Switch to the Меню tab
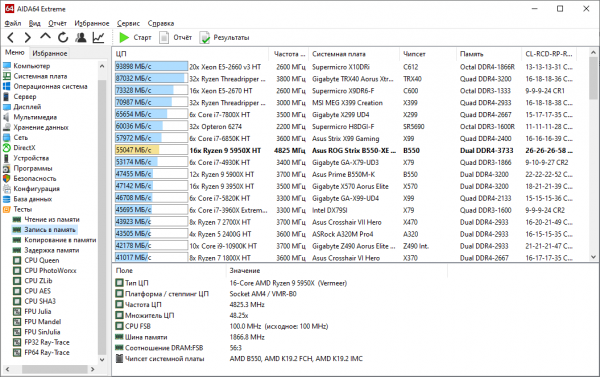Image resolution: width=600 pixels, height=377 pixels. click(15, 52)
